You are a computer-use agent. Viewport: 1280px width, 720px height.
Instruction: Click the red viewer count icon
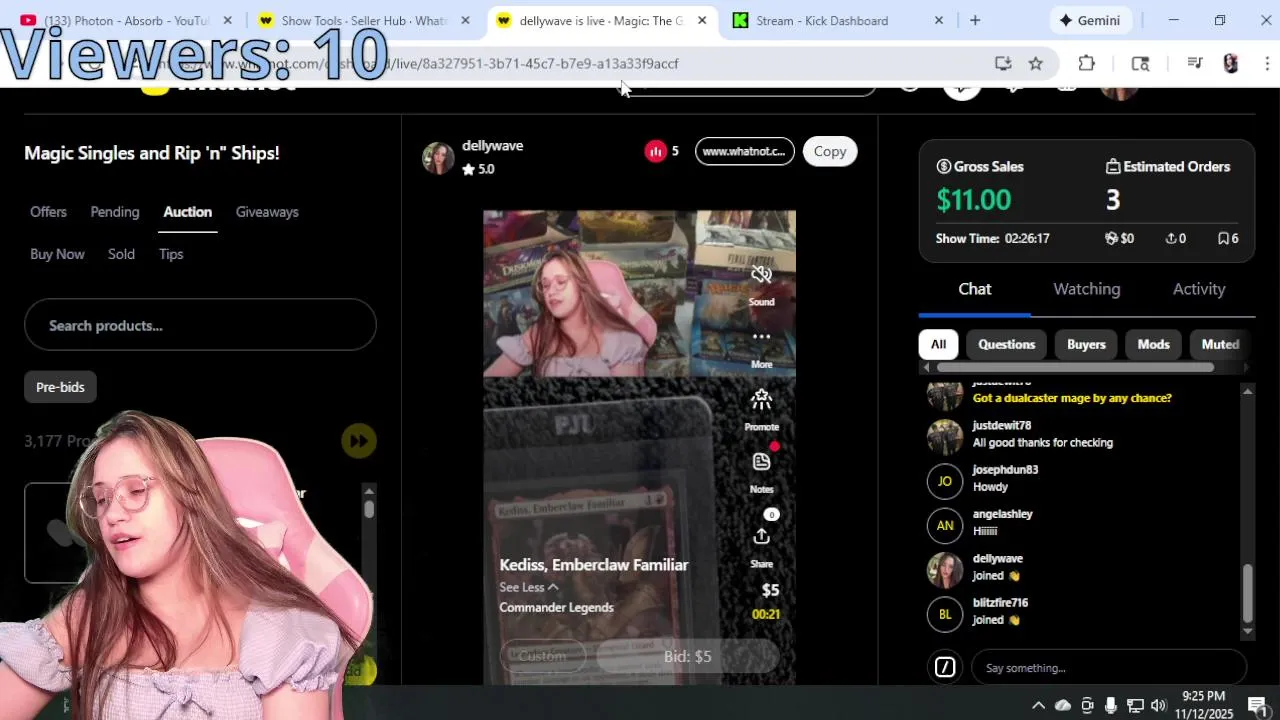pos(656,151)
